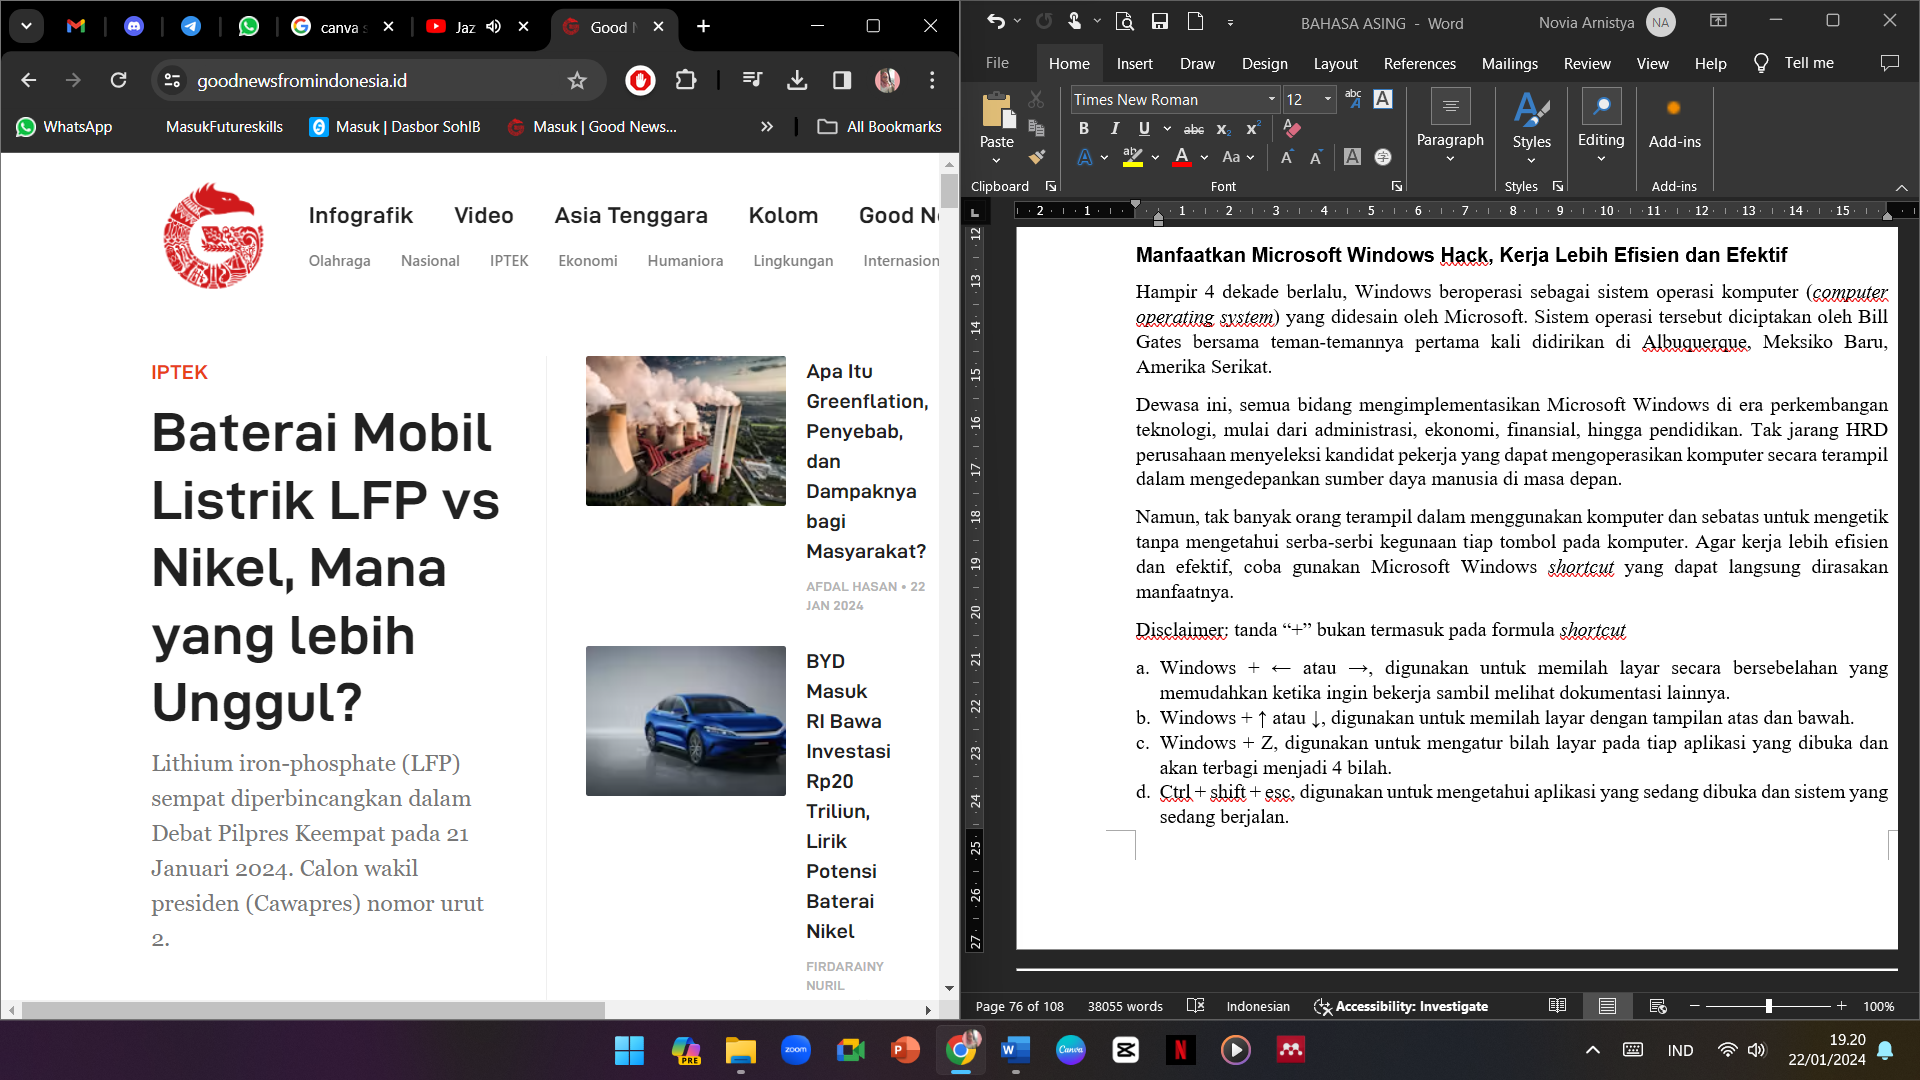Open Font dialog launcher
The width and height of the screenshot is (1920, 1080).
click(1397, 186)
